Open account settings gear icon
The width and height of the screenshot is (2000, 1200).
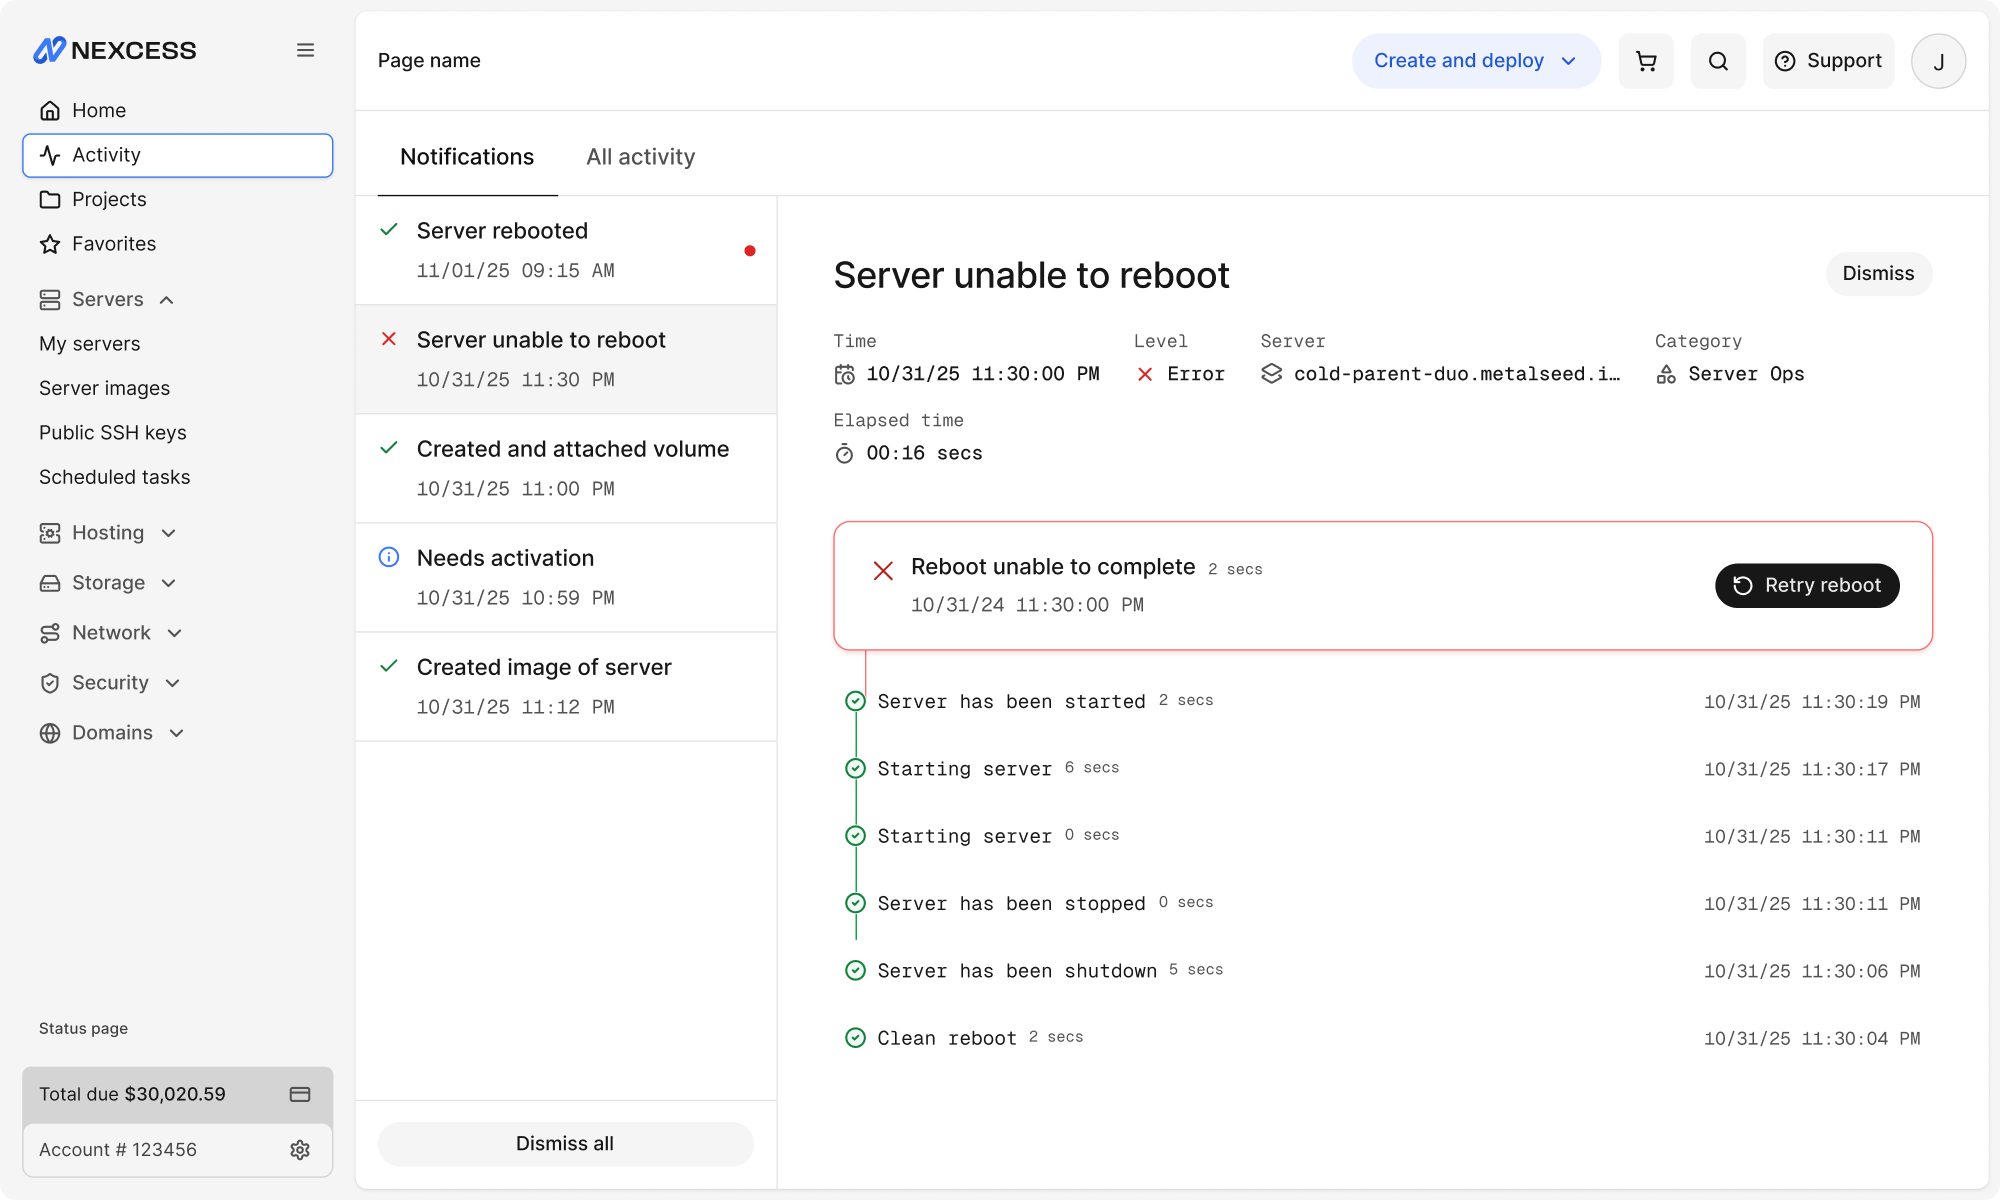click(300, 1150)
